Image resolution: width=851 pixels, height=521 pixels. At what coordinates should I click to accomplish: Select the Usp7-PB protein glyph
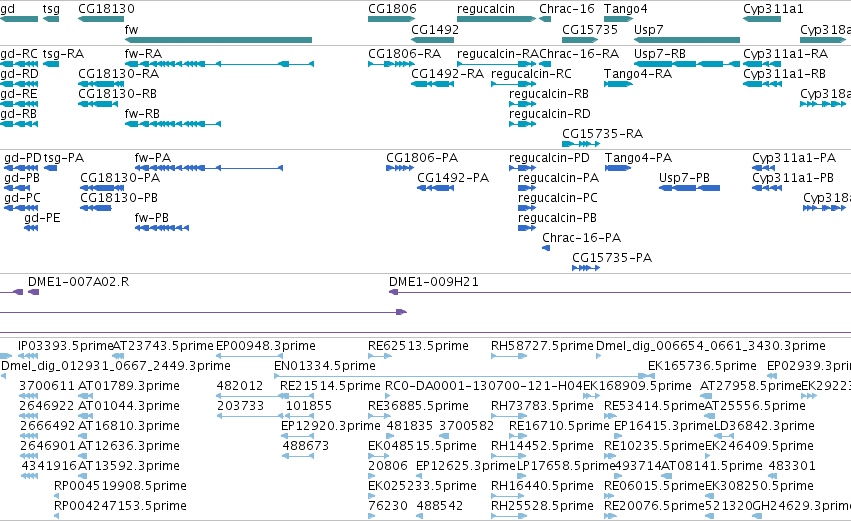pos(689,188)
